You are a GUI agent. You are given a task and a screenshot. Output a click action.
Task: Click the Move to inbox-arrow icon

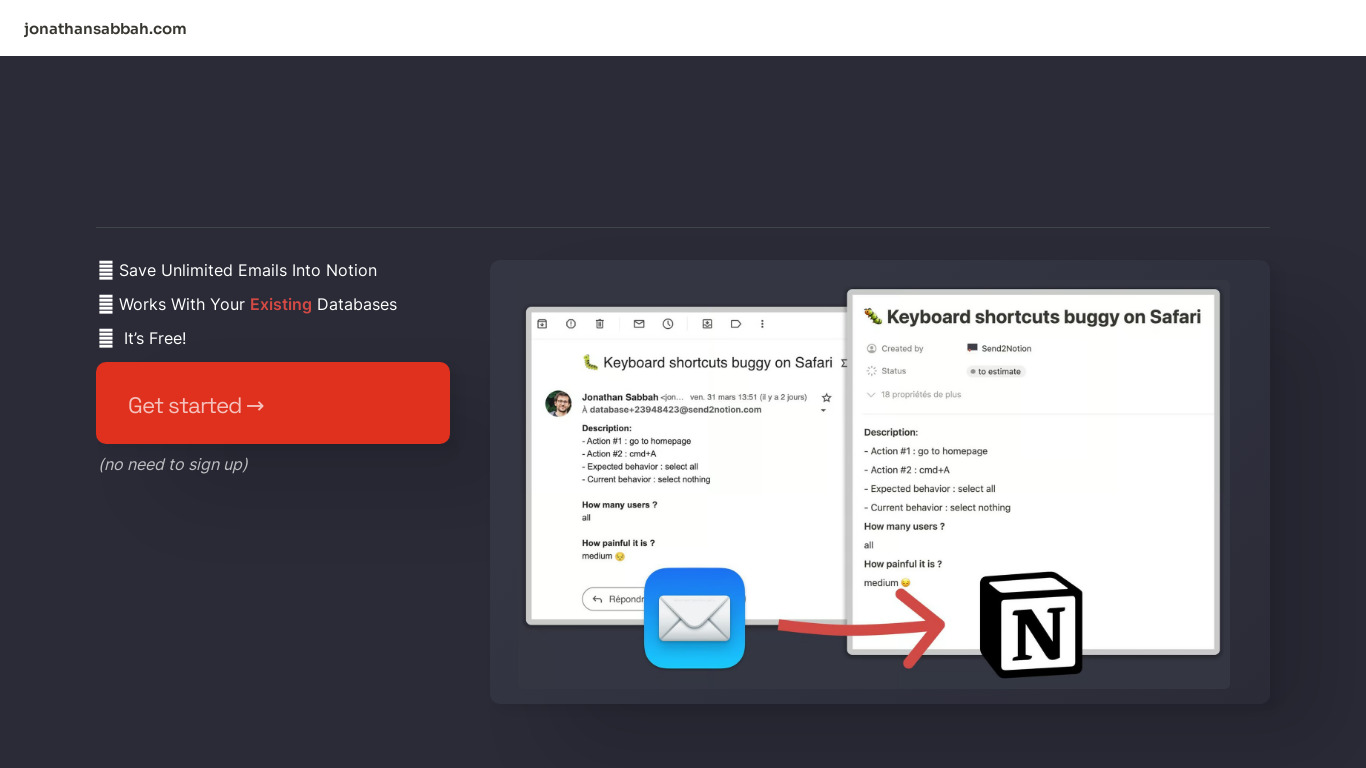pos(707,324)
